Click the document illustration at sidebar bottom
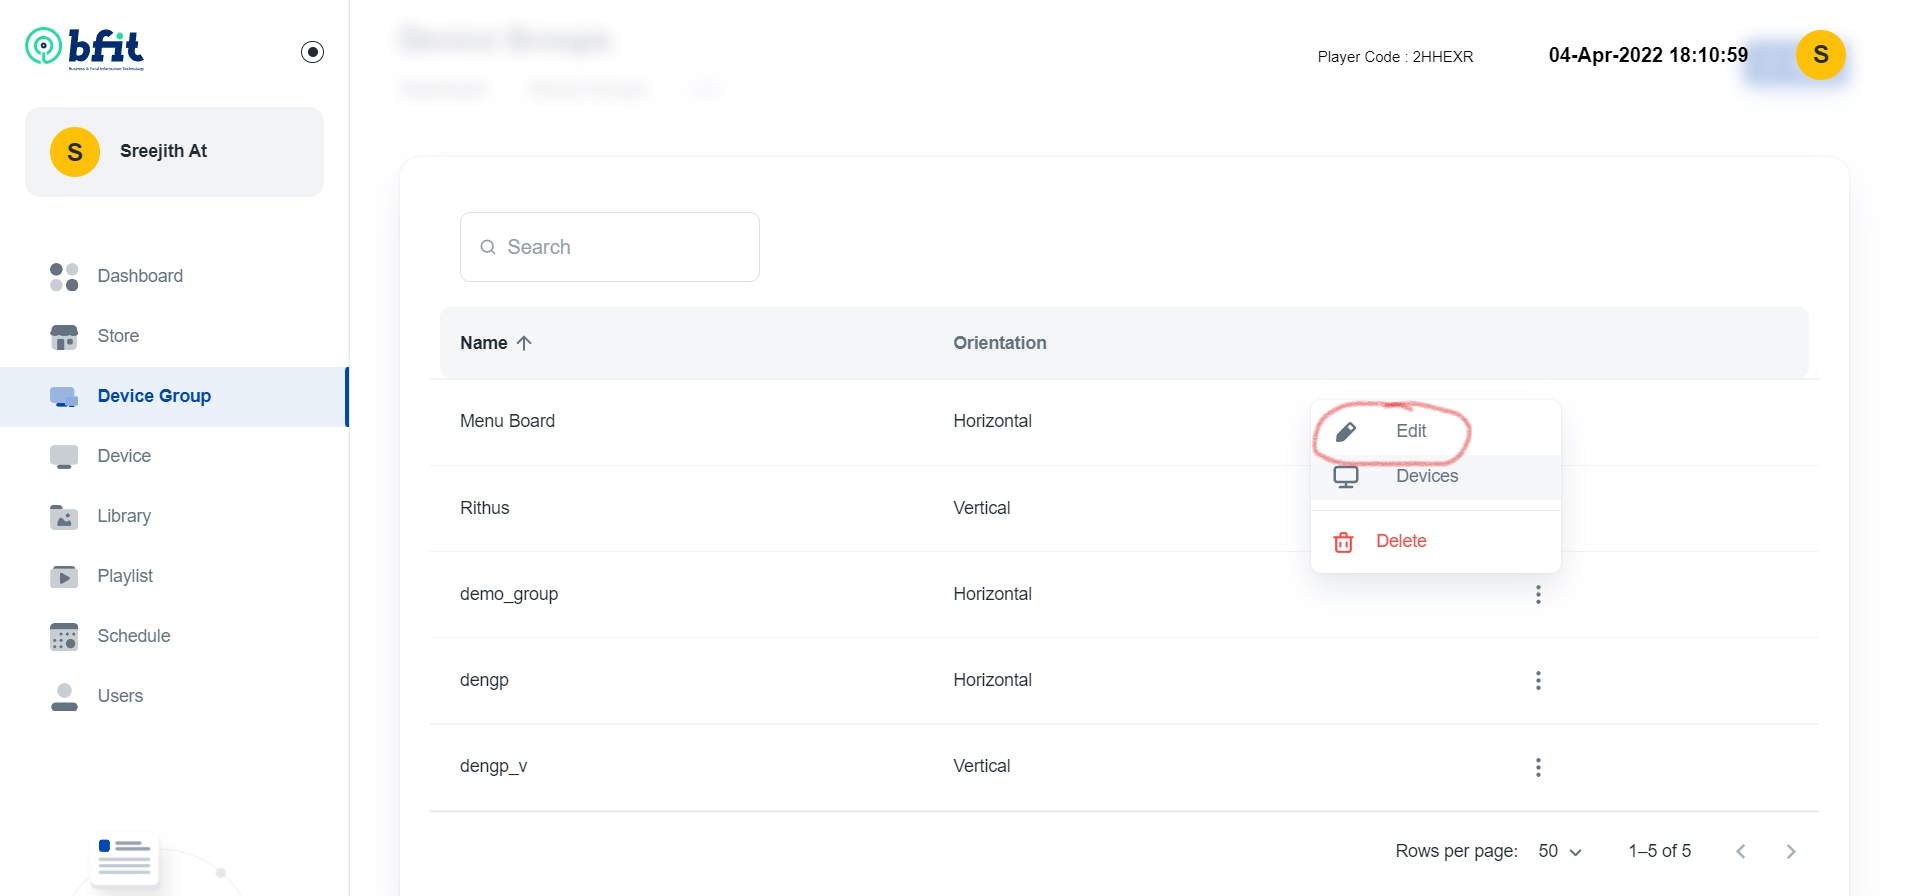 pos(125,859)
